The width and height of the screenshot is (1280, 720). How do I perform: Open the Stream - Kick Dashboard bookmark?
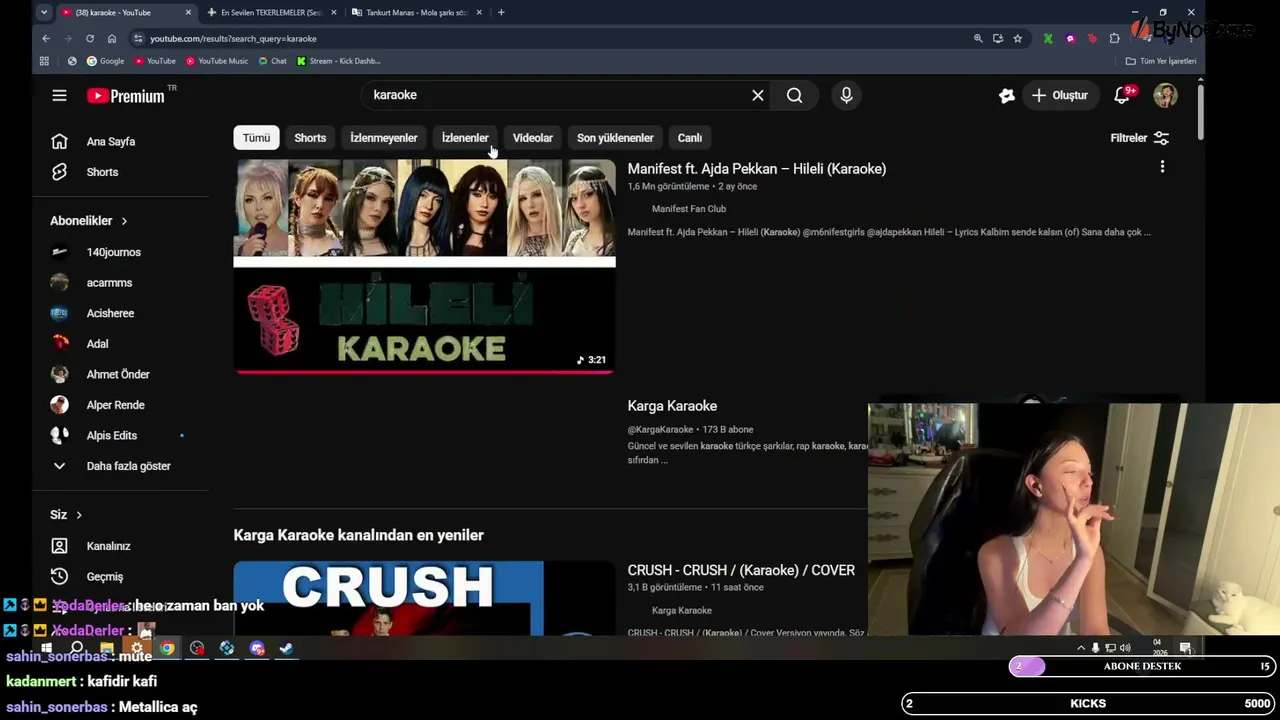point(338,61)
